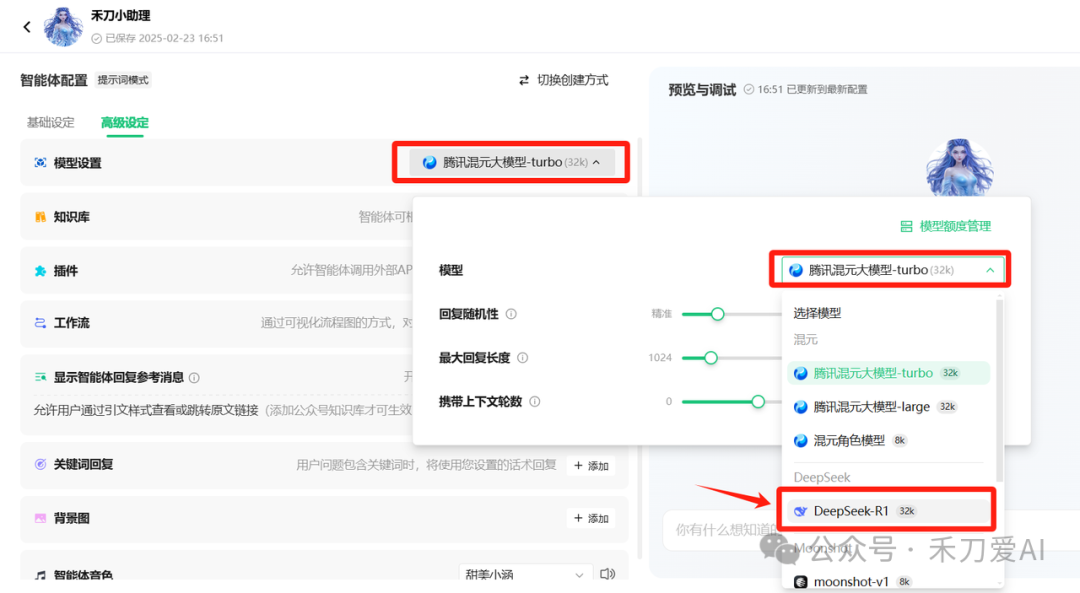Image resolution: width=1080 pixels, height=593 pixels.
Task: Click the 模型设置 section icon
Action: point(41,163)
